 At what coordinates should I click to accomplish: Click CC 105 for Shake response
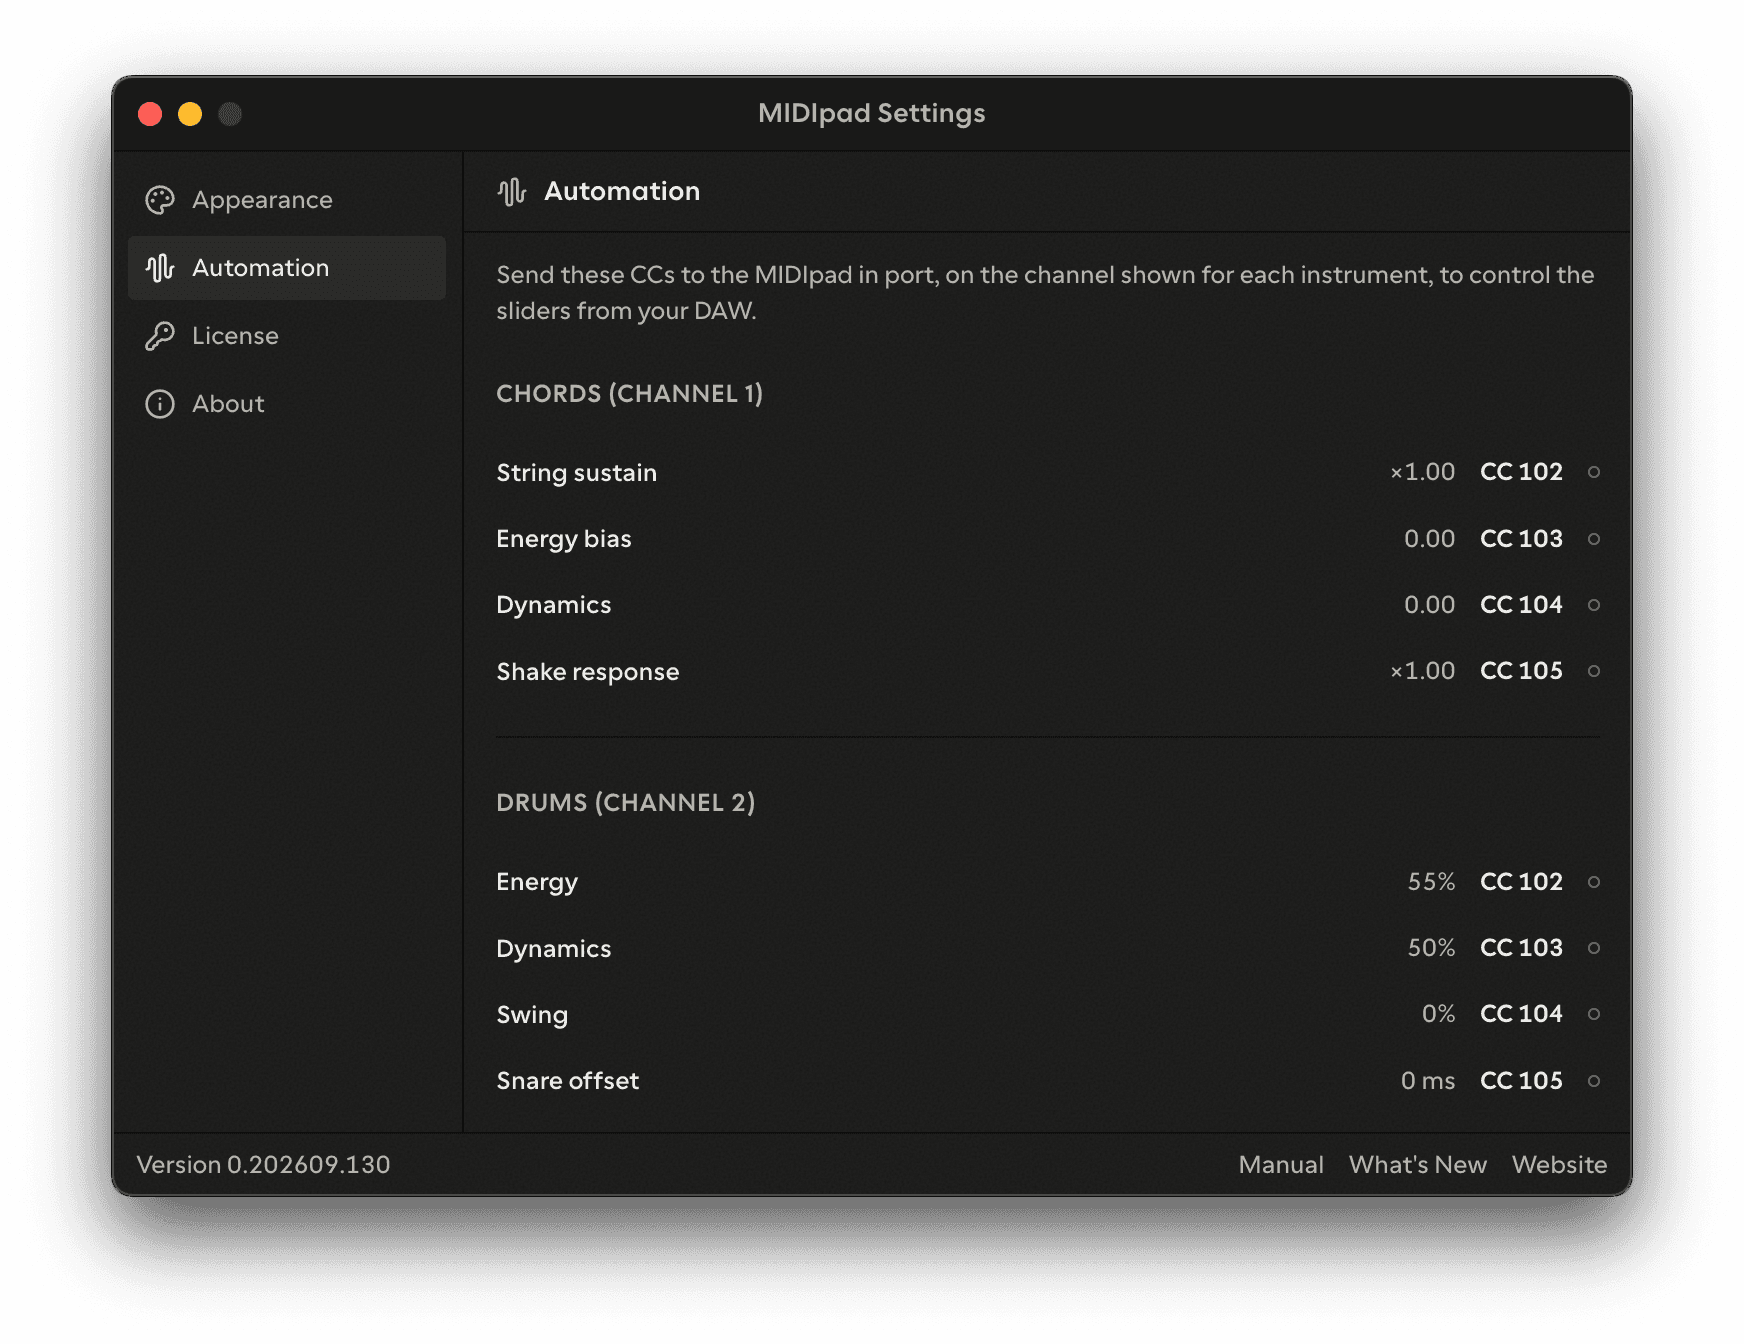1521,671
